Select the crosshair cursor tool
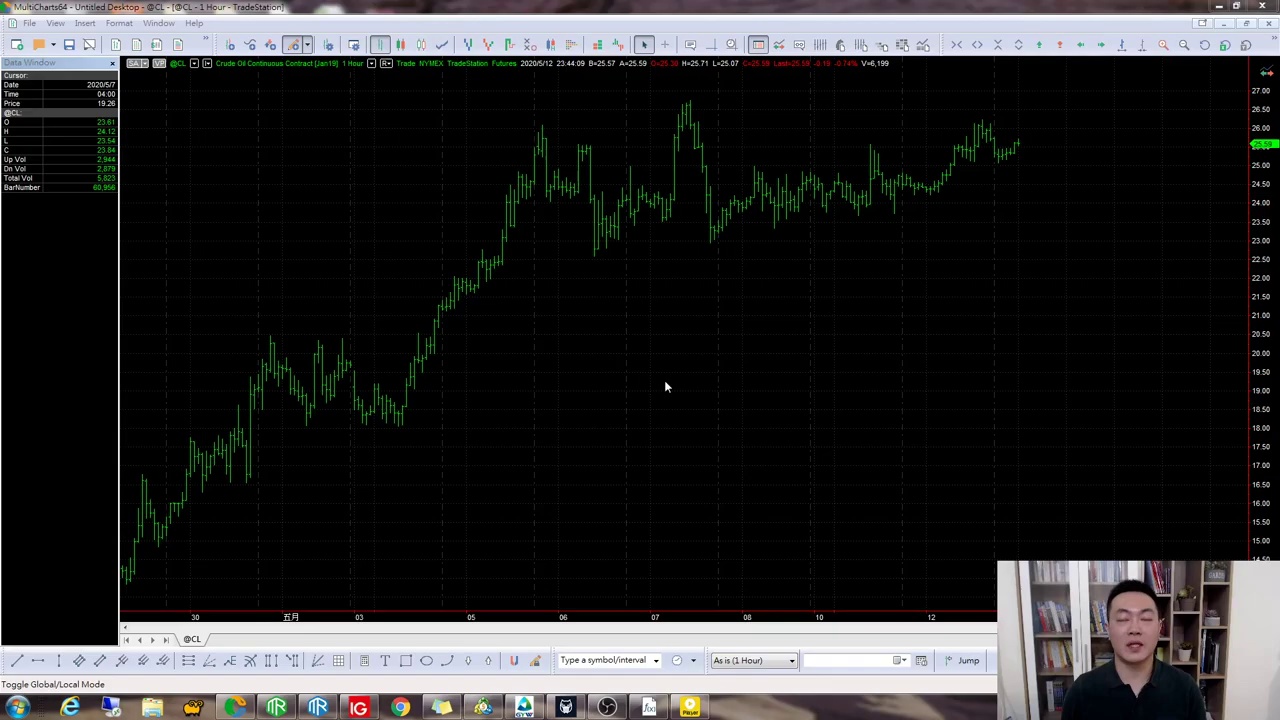The width and height of the screenshot is (1280, 720). tap(665, 45)
